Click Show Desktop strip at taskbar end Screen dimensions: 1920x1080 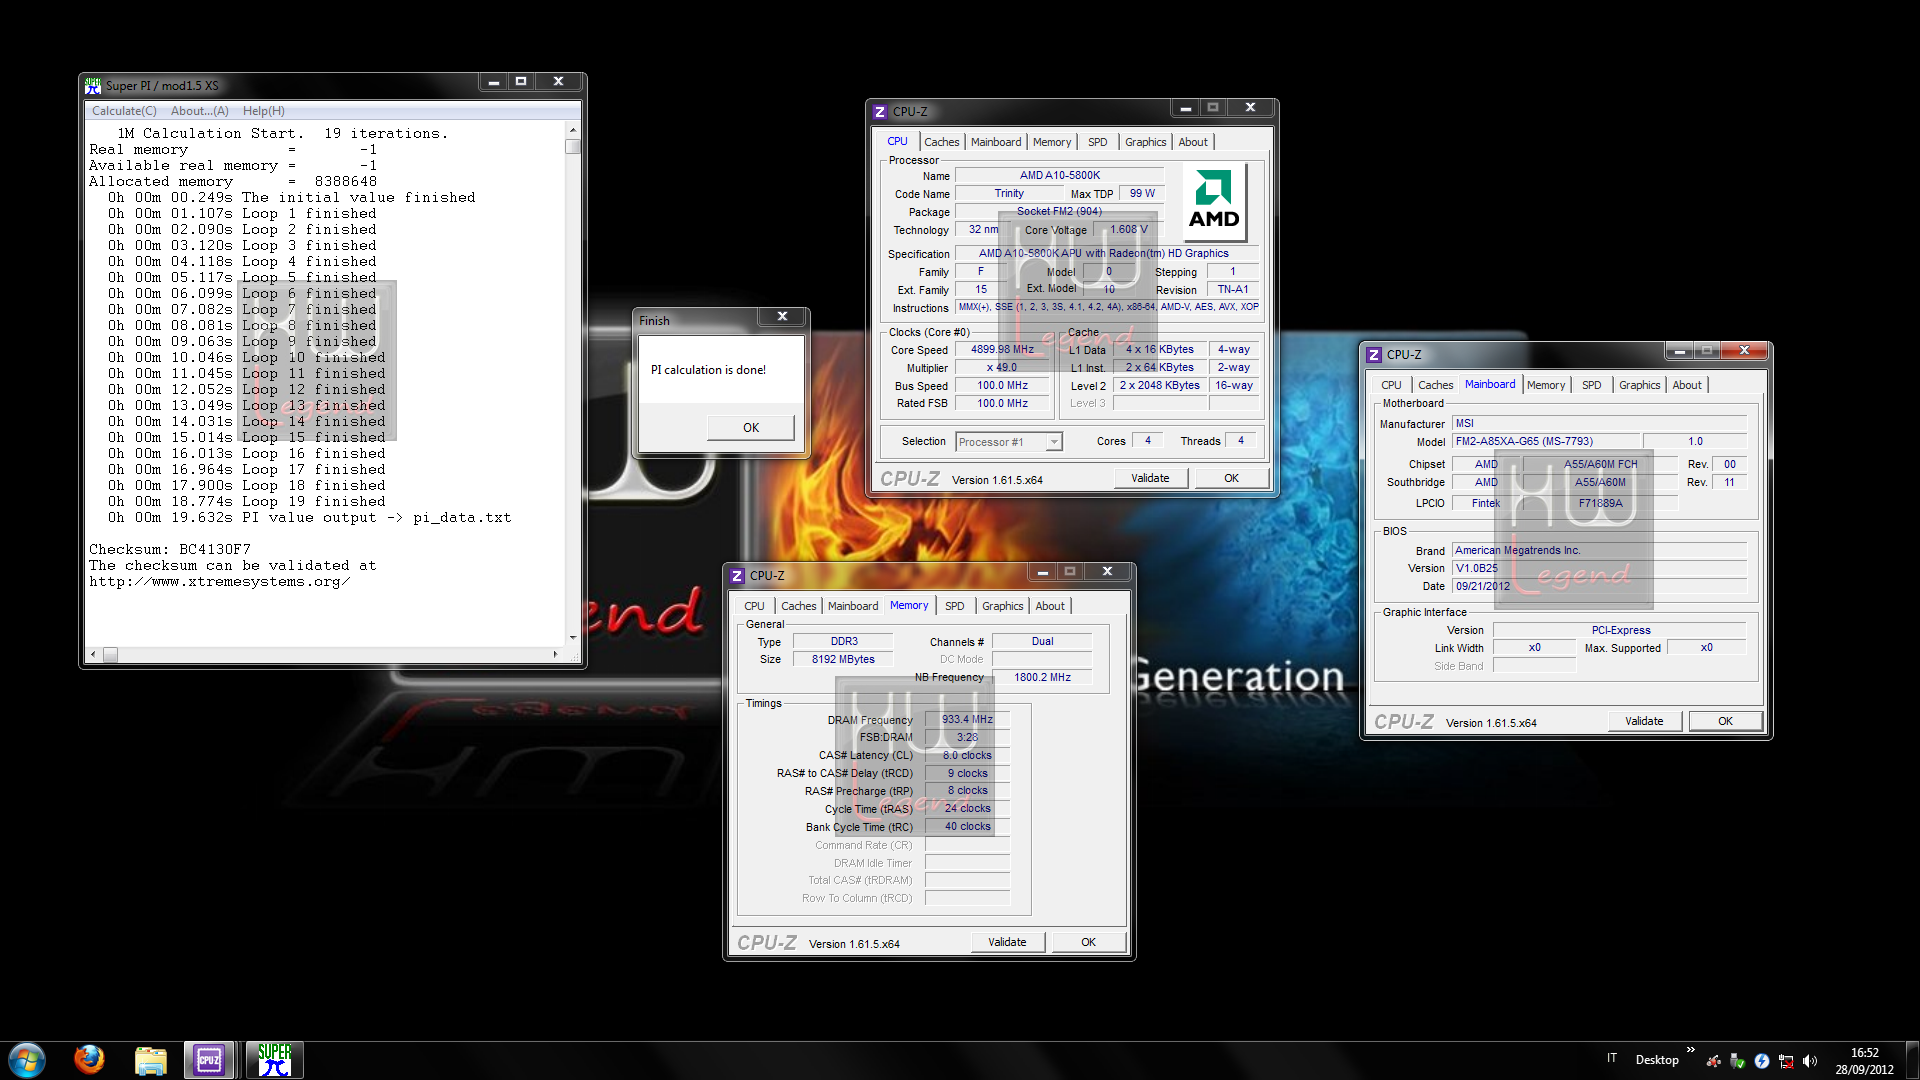pyautogui.click(x=1912, y=1060)
